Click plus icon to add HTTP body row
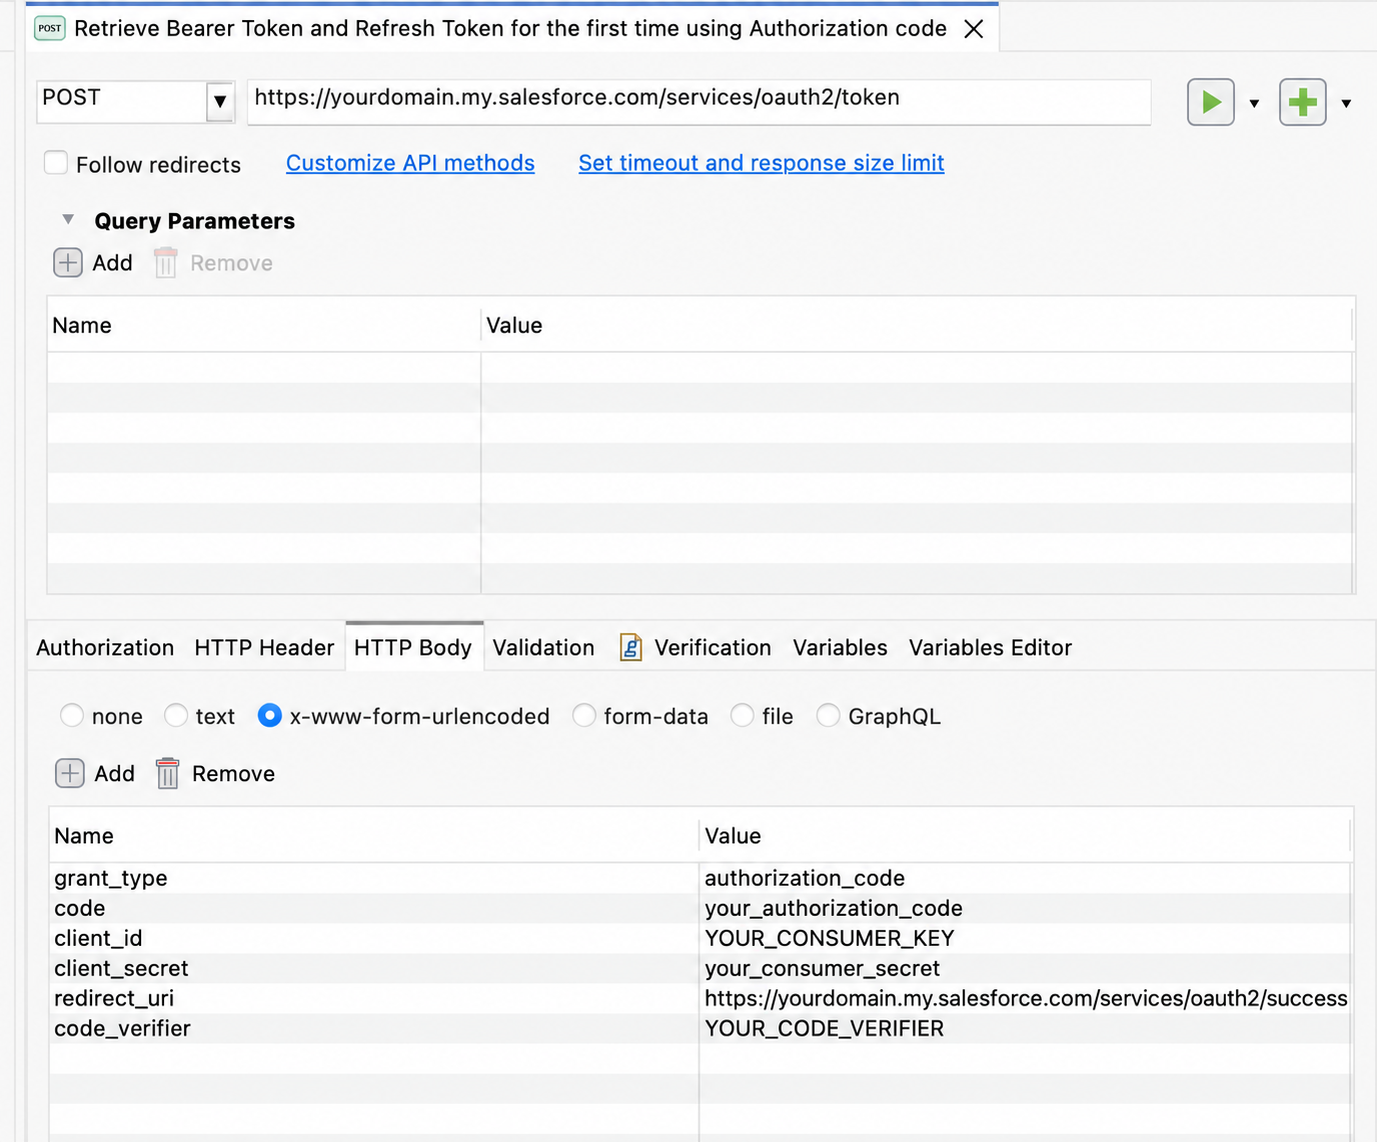The width and height of the screenshot is (1377, 1142). (70, 773)
